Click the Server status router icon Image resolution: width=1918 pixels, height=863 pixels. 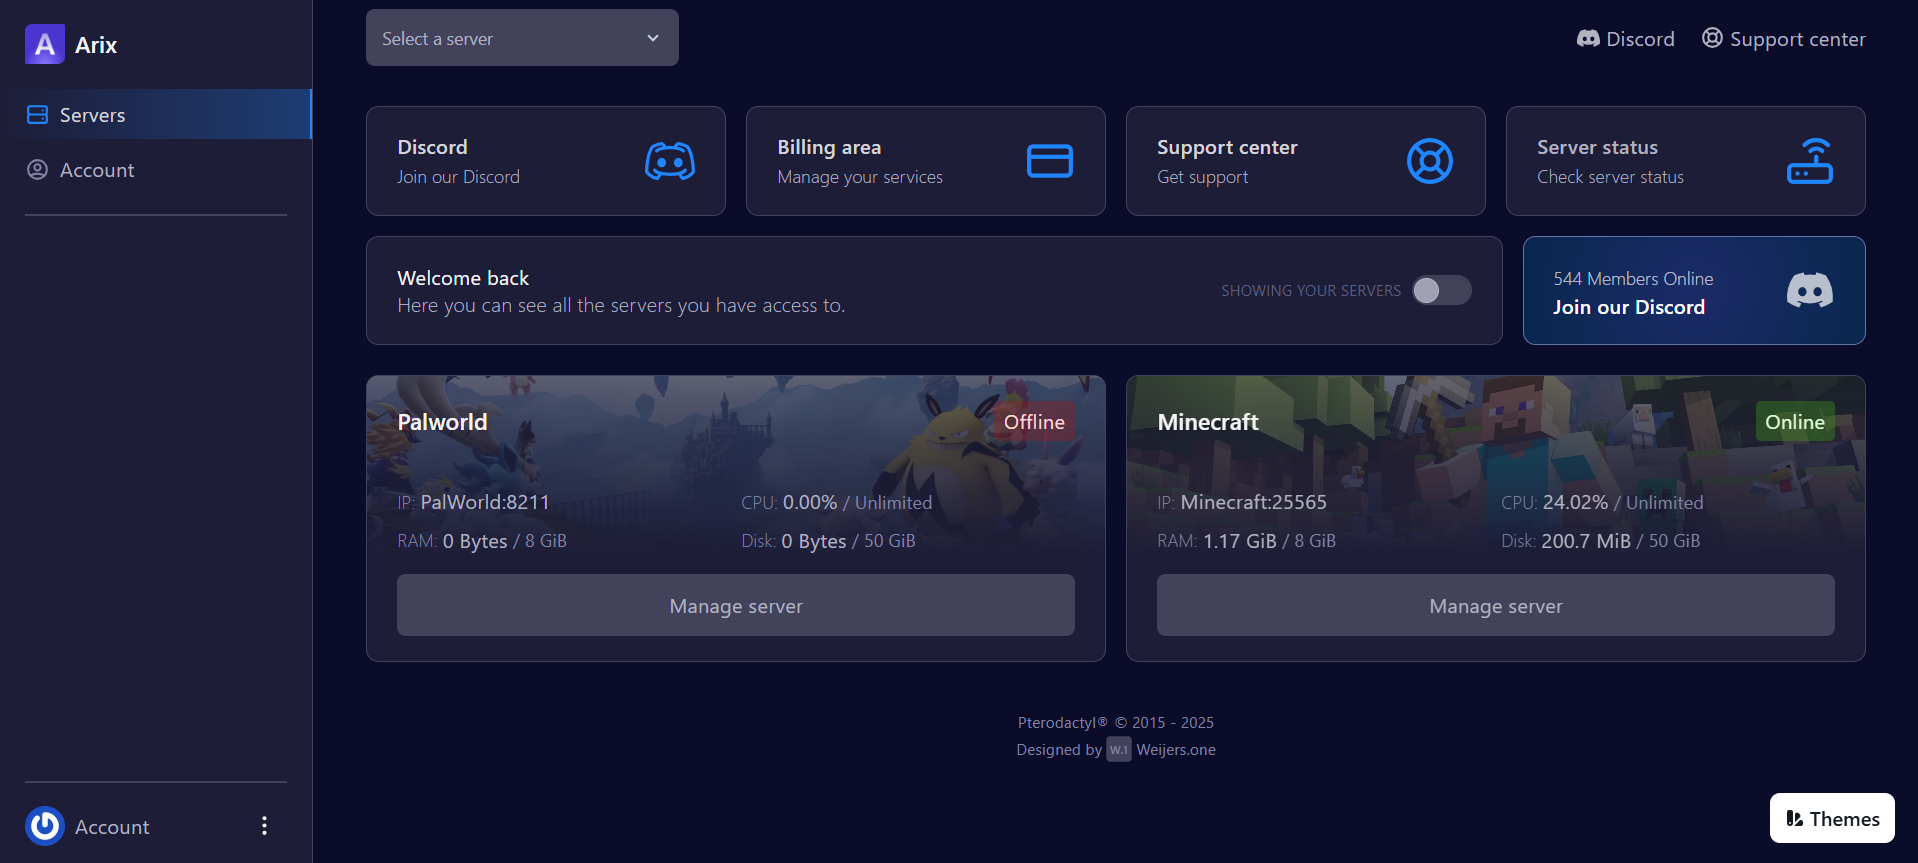tap(1809, 161)
